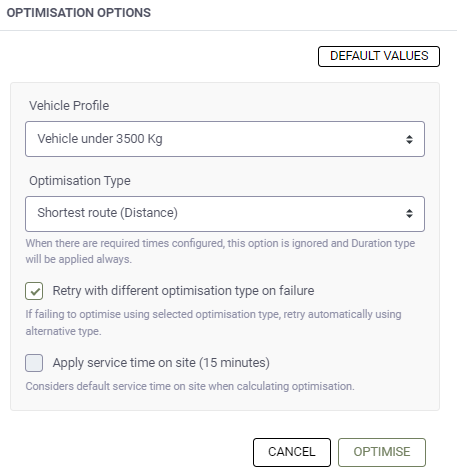Viewport: 457px width, 475px height.
Task: Click the 'Apply service time on site (15 minutes)' label
Action: pos(161,363)
